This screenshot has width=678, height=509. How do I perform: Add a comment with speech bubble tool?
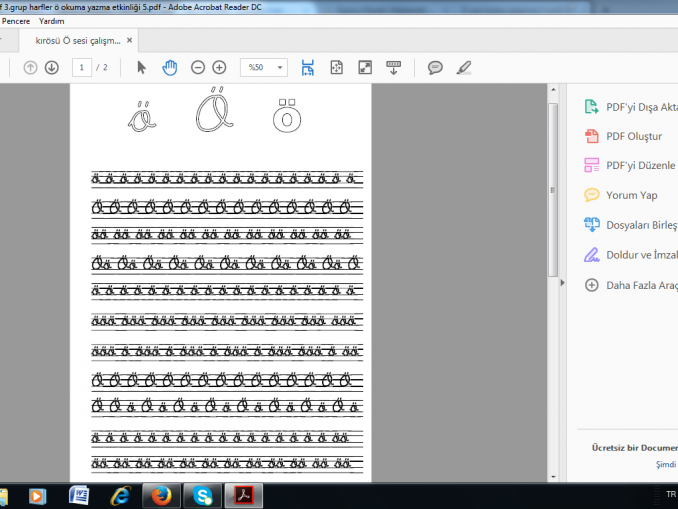point(435,67)
